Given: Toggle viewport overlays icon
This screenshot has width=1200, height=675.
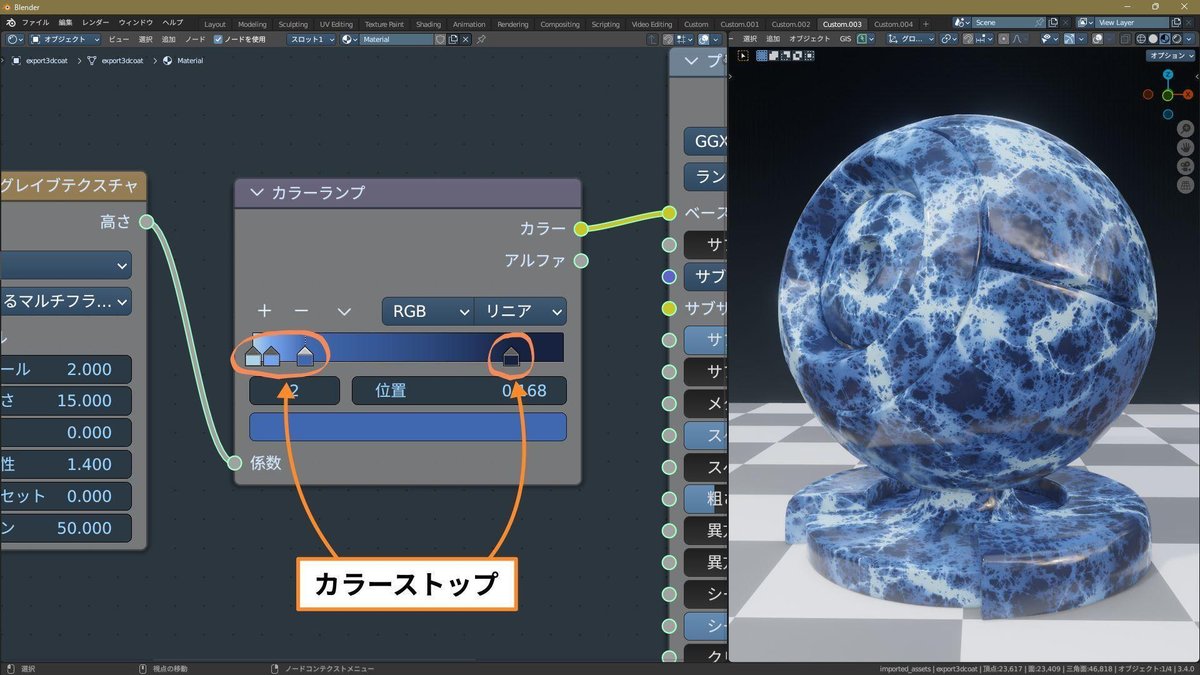Looking at the screenshot, I should coord(1096,39).
